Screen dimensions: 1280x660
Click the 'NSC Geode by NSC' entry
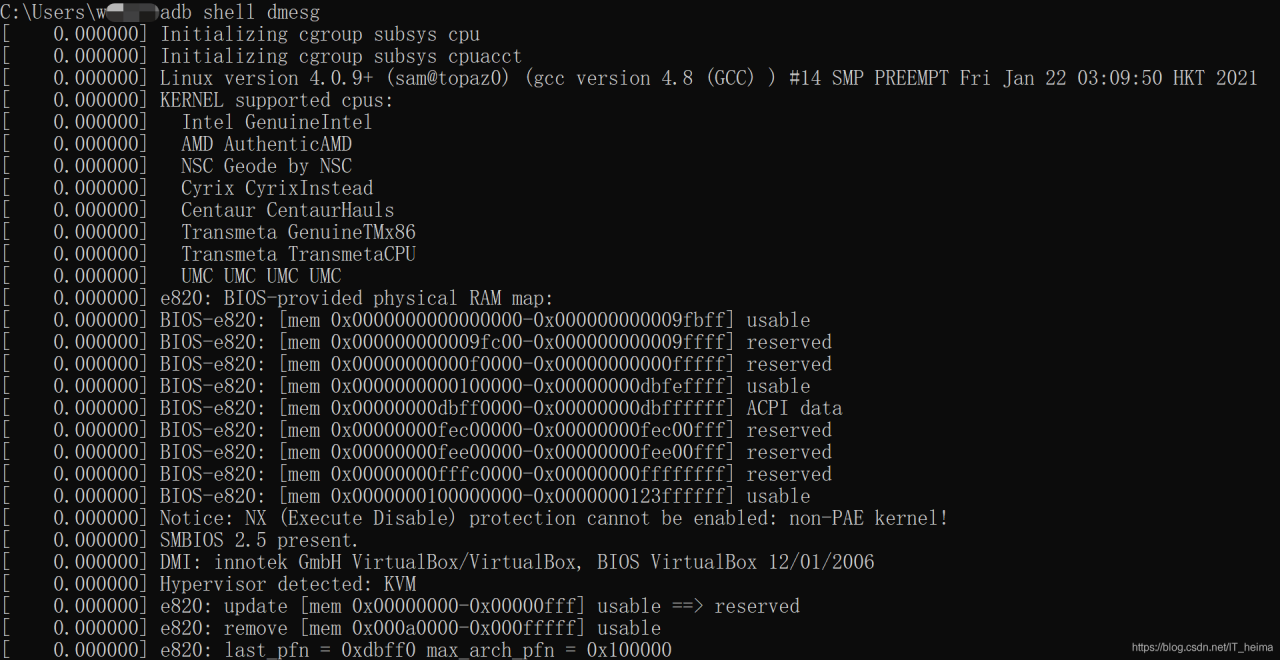pos(266,166)
